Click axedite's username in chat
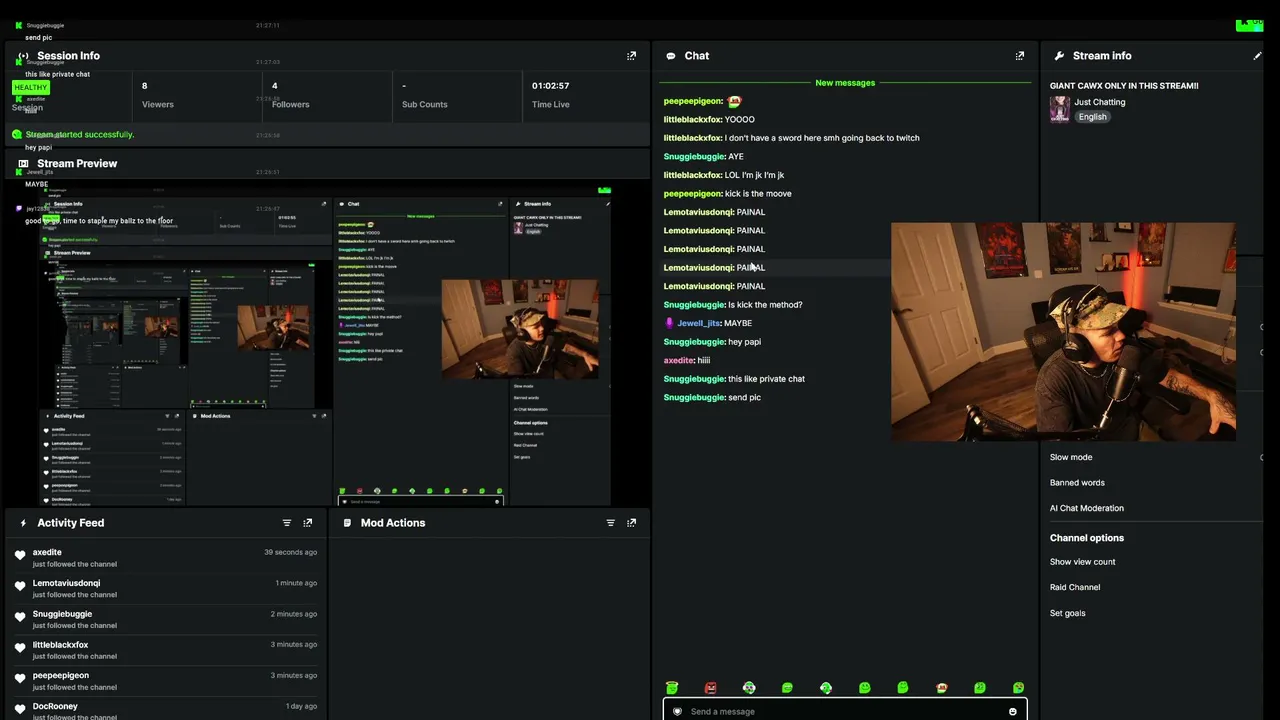1280x720 pixels. (678, 361)
